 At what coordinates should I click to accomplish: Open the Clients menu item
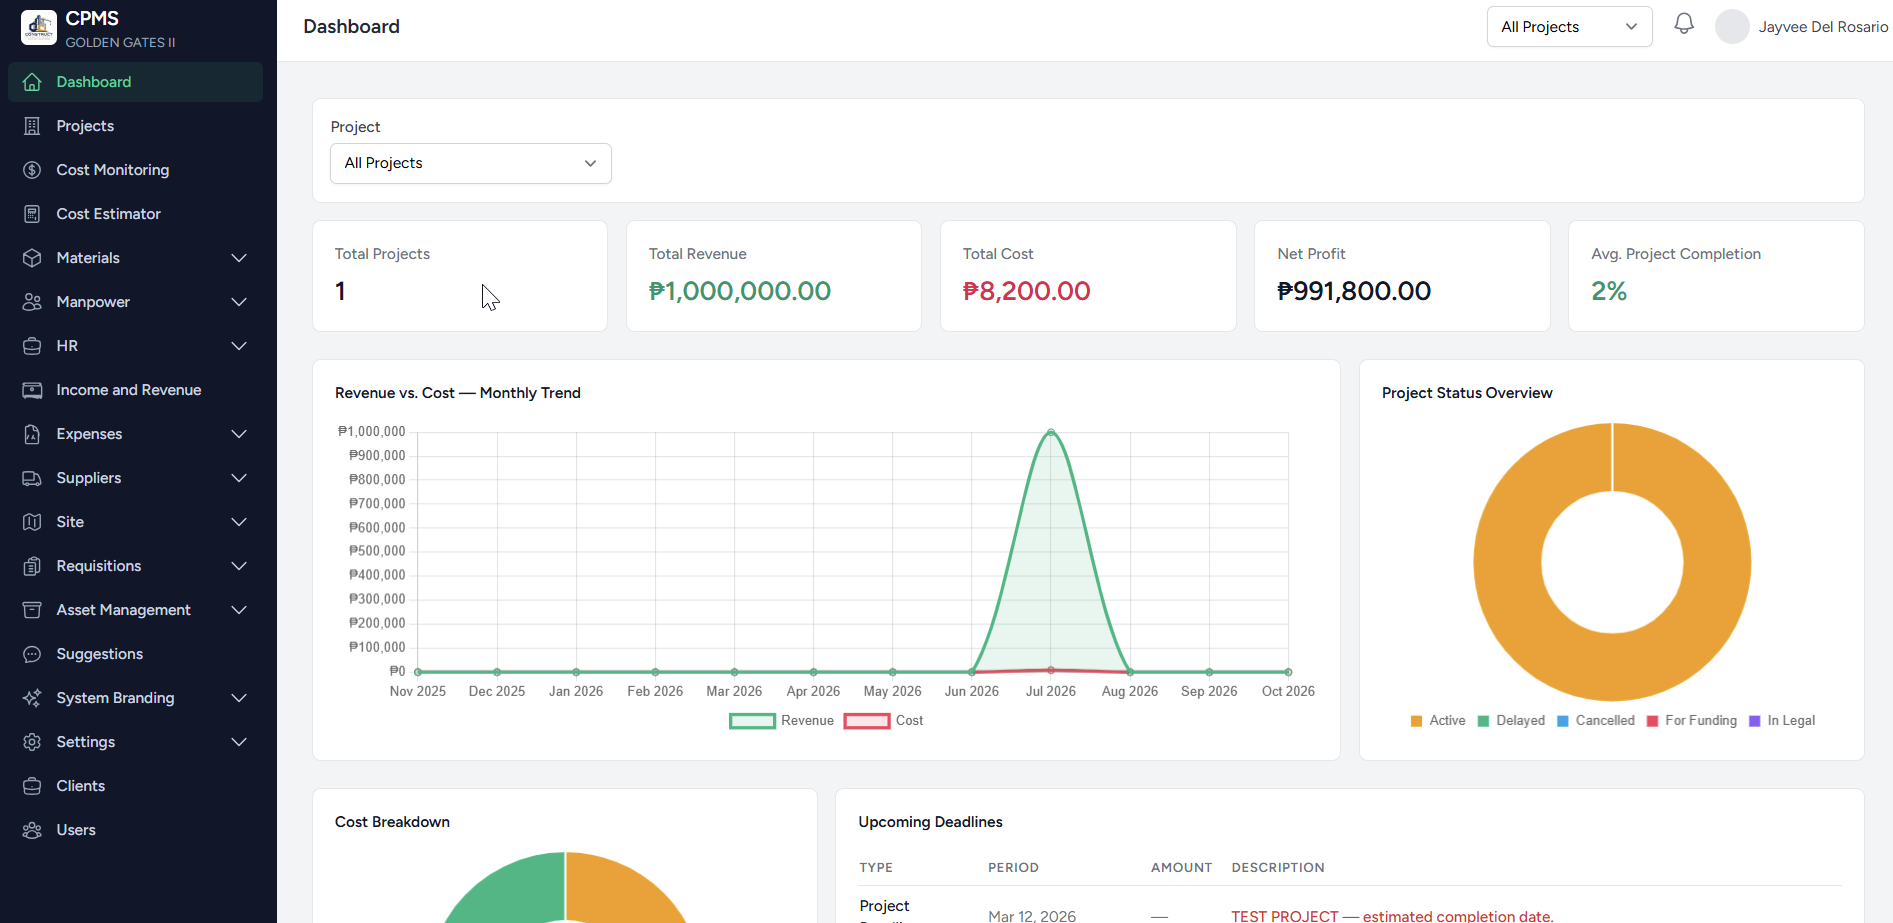[x=135, y=786]
